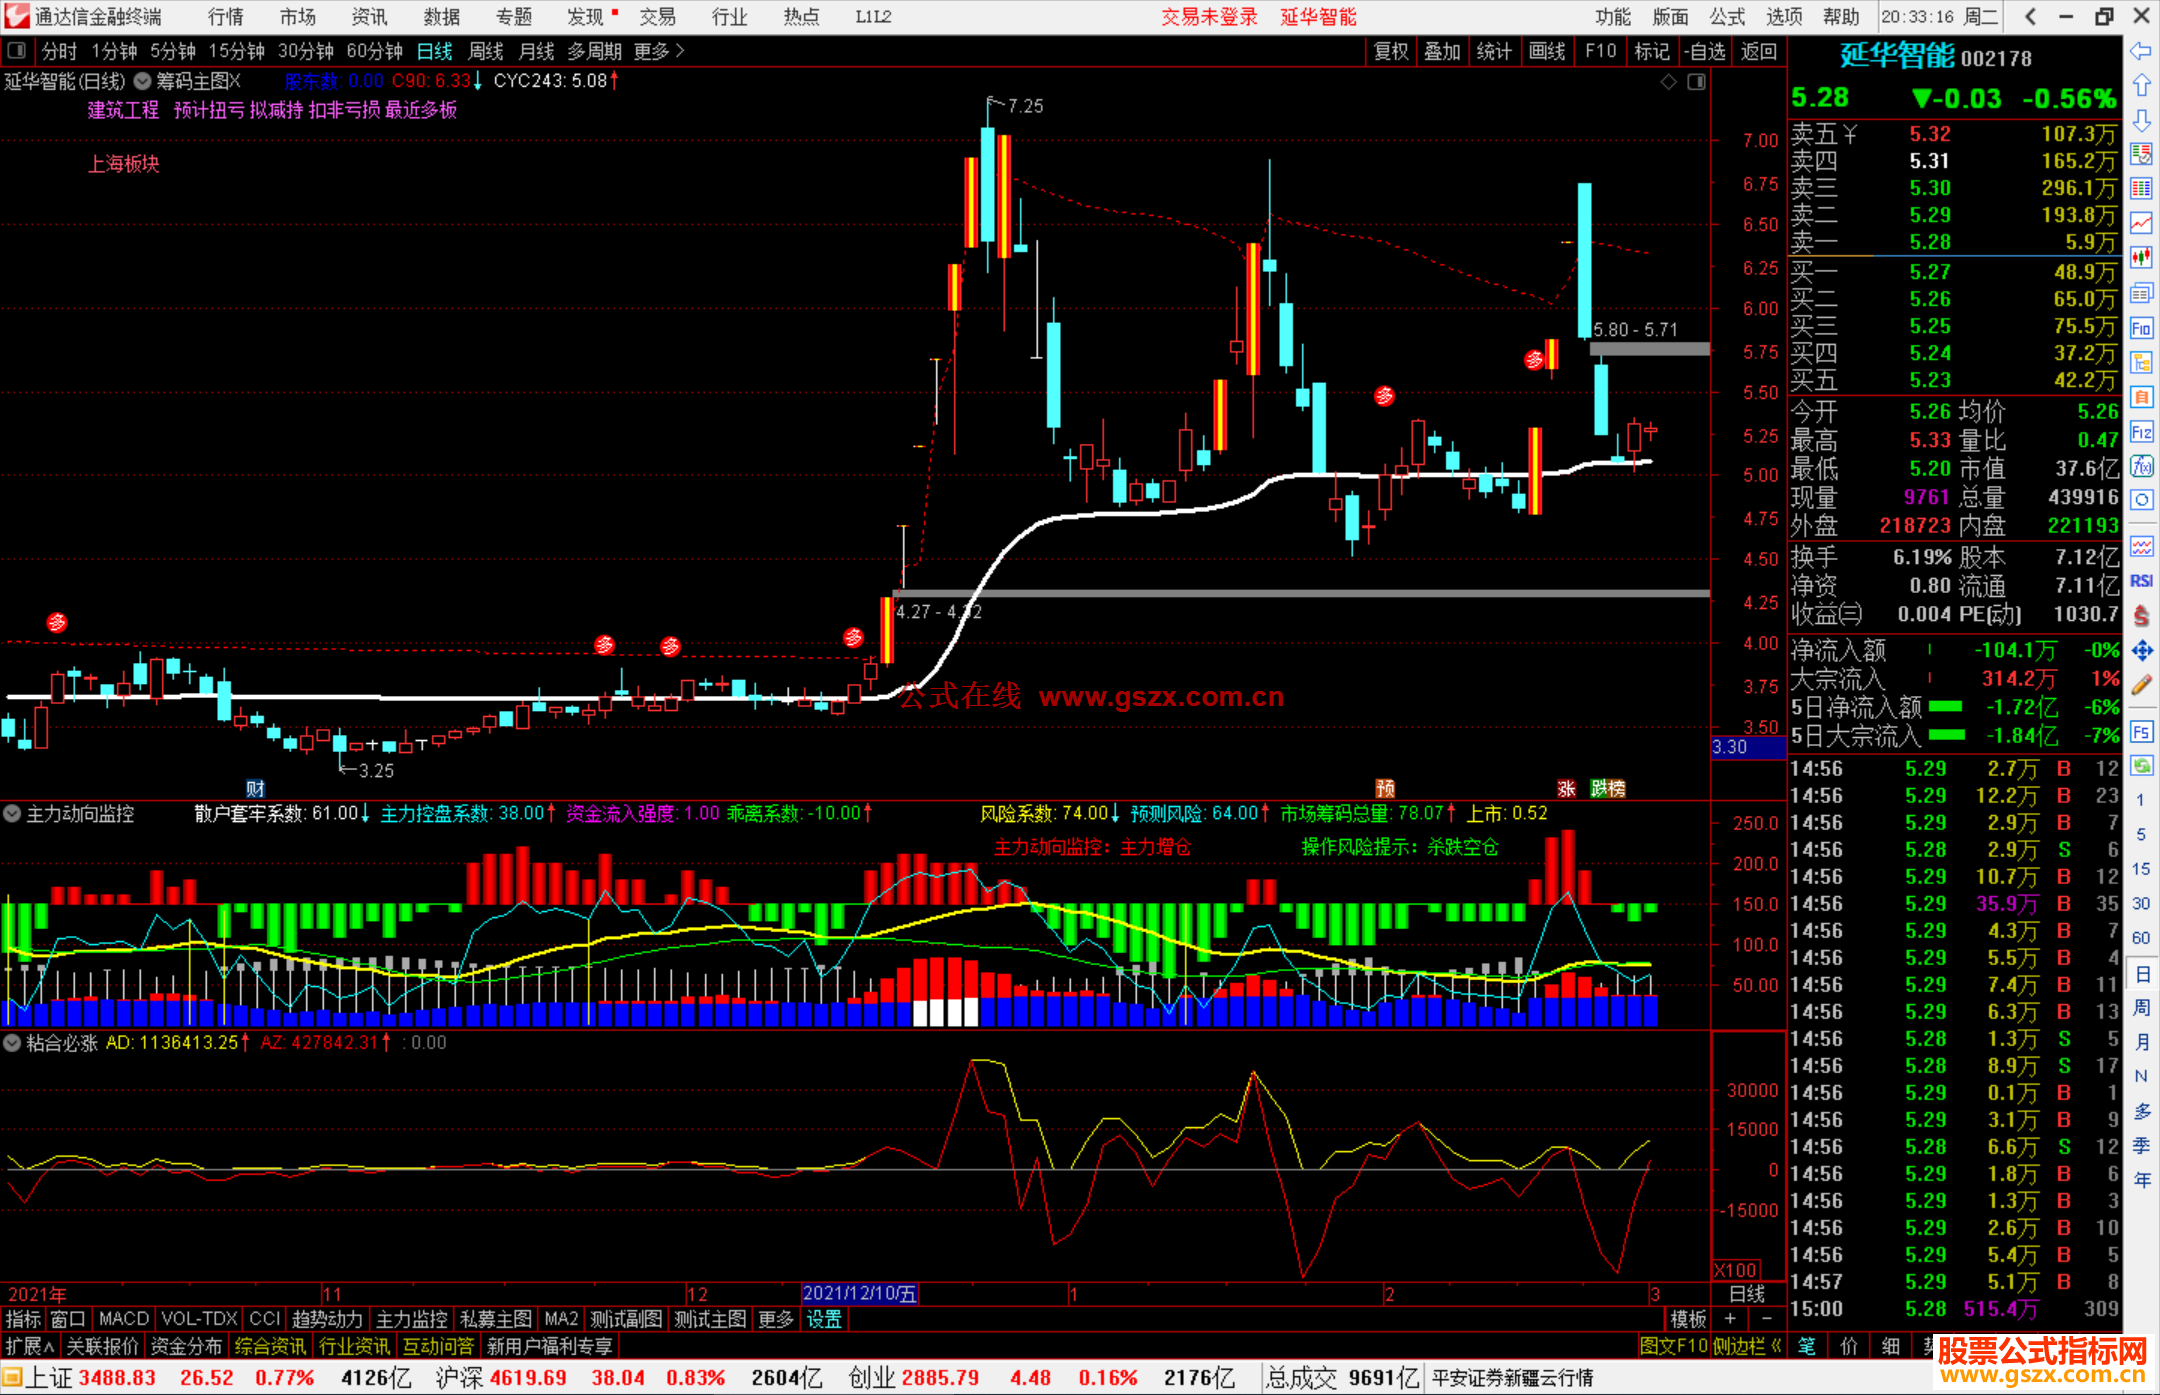Open the 资讯 menu

pos(370,16)
